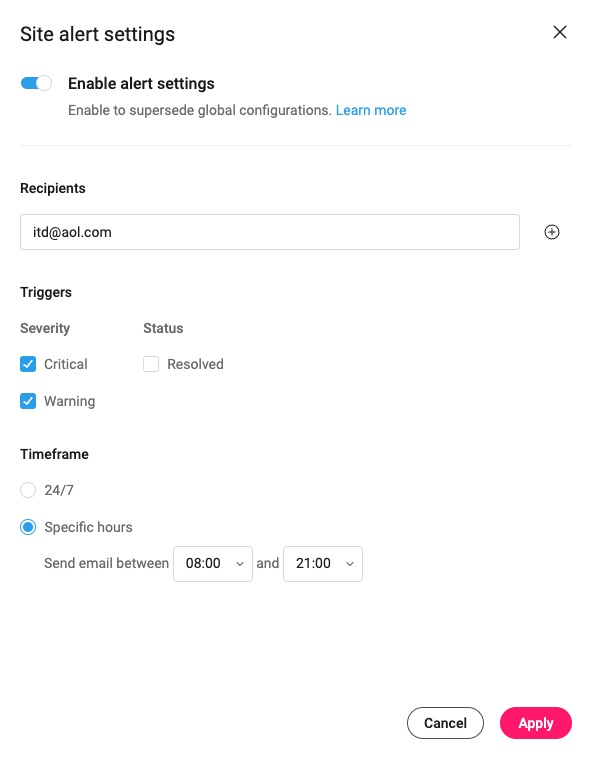Click the Recipients section heading
This screenshot has height=759, width=593.
pyautogui.click(x=53, y=188)
